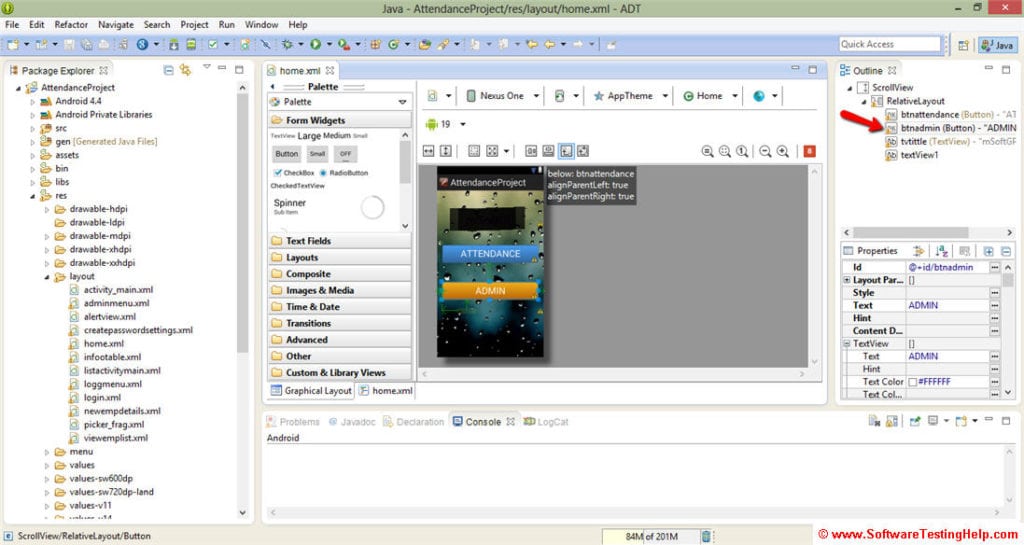
Task: Switch to the LogCat tab
Action: coord(546,422)
